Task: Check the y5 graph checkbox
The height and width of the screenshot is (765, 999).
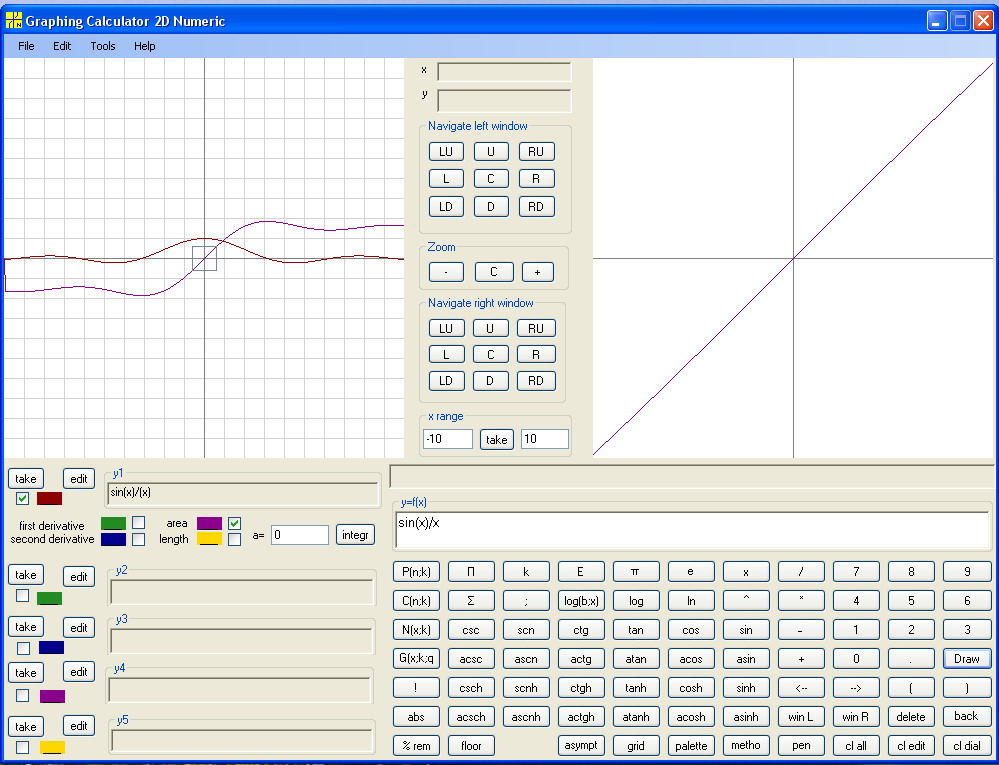Action: 22,747
